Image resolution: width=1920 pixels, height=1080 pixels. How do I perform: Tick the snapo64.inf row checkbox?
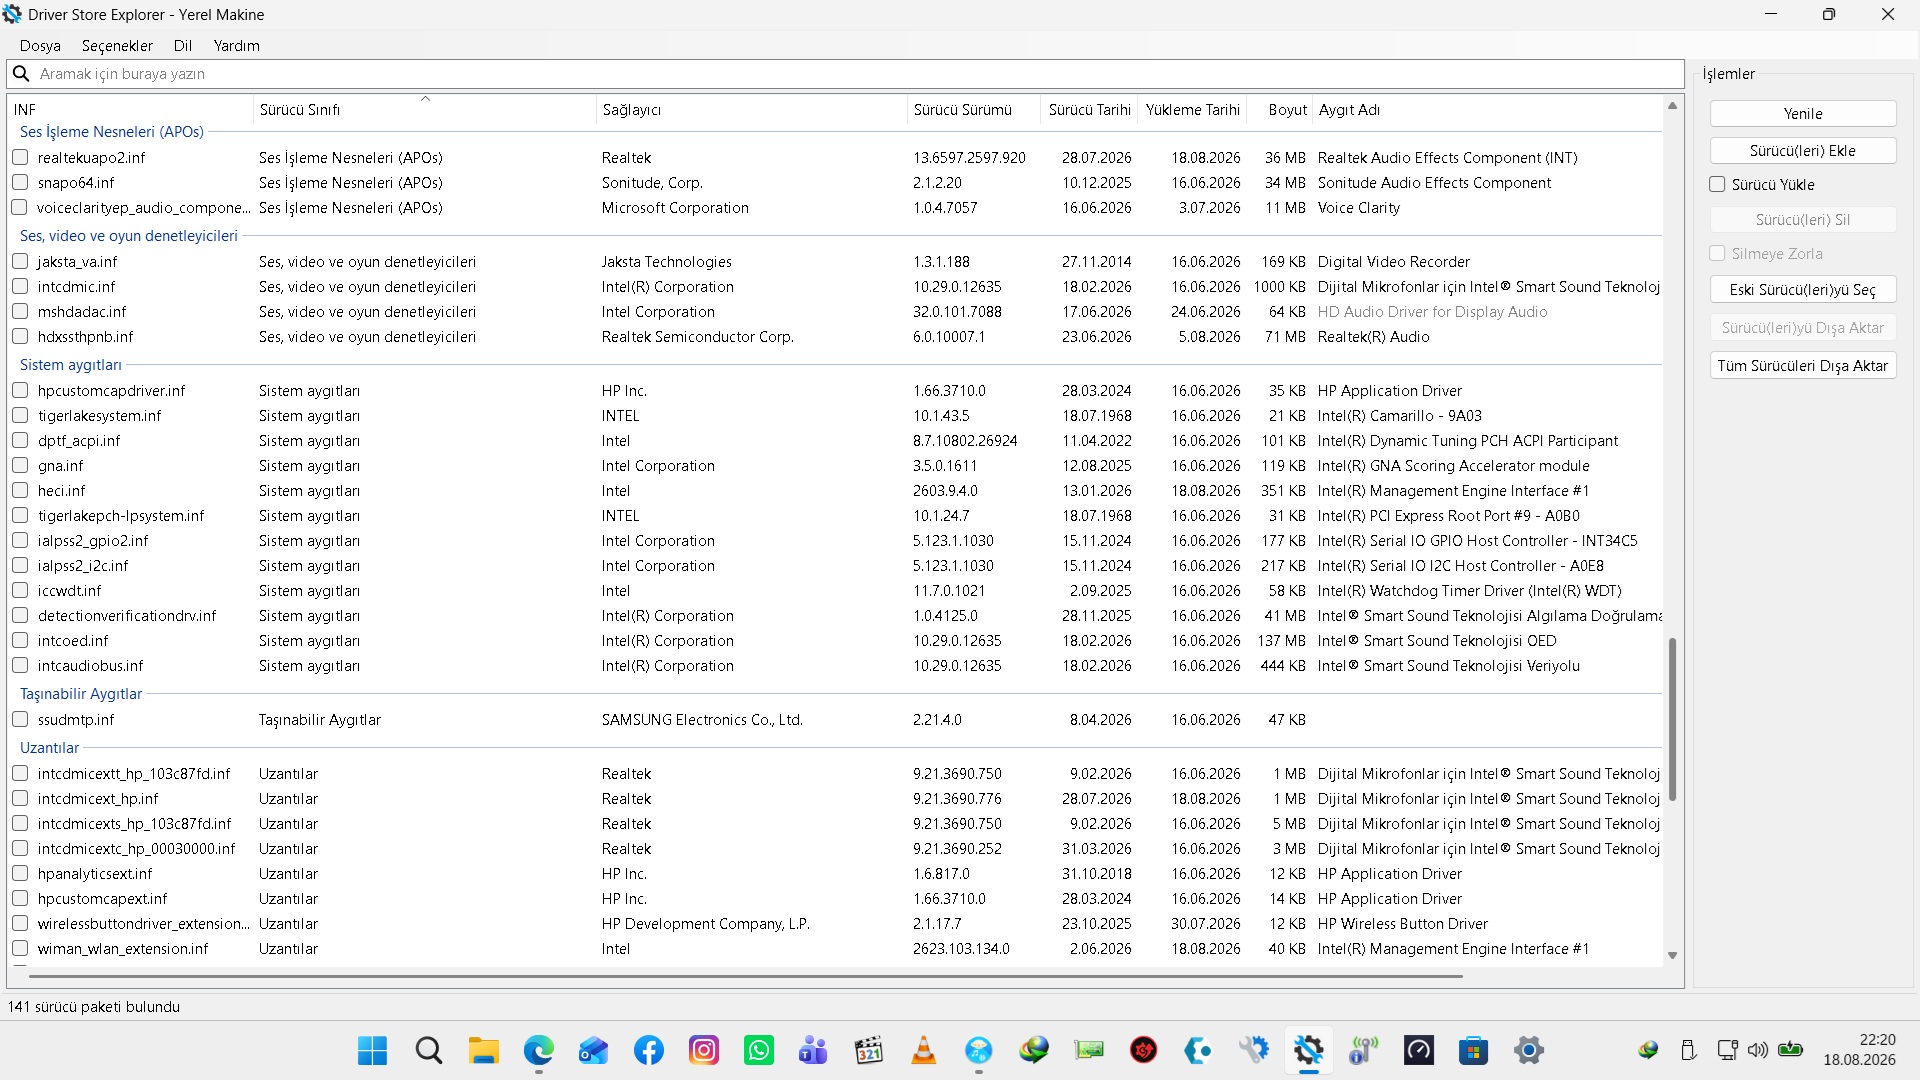[x=20, y=182]
